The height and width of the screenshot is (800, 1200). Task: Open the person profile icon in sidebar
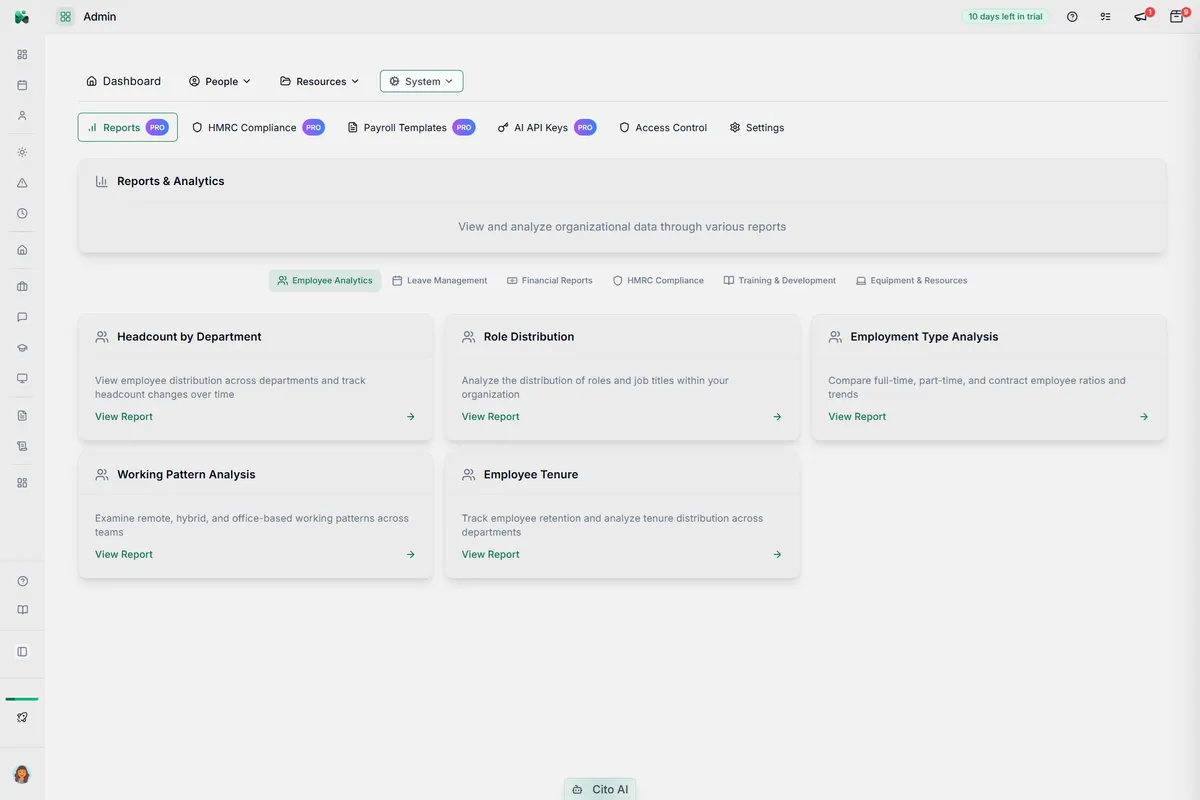(22, 115)
